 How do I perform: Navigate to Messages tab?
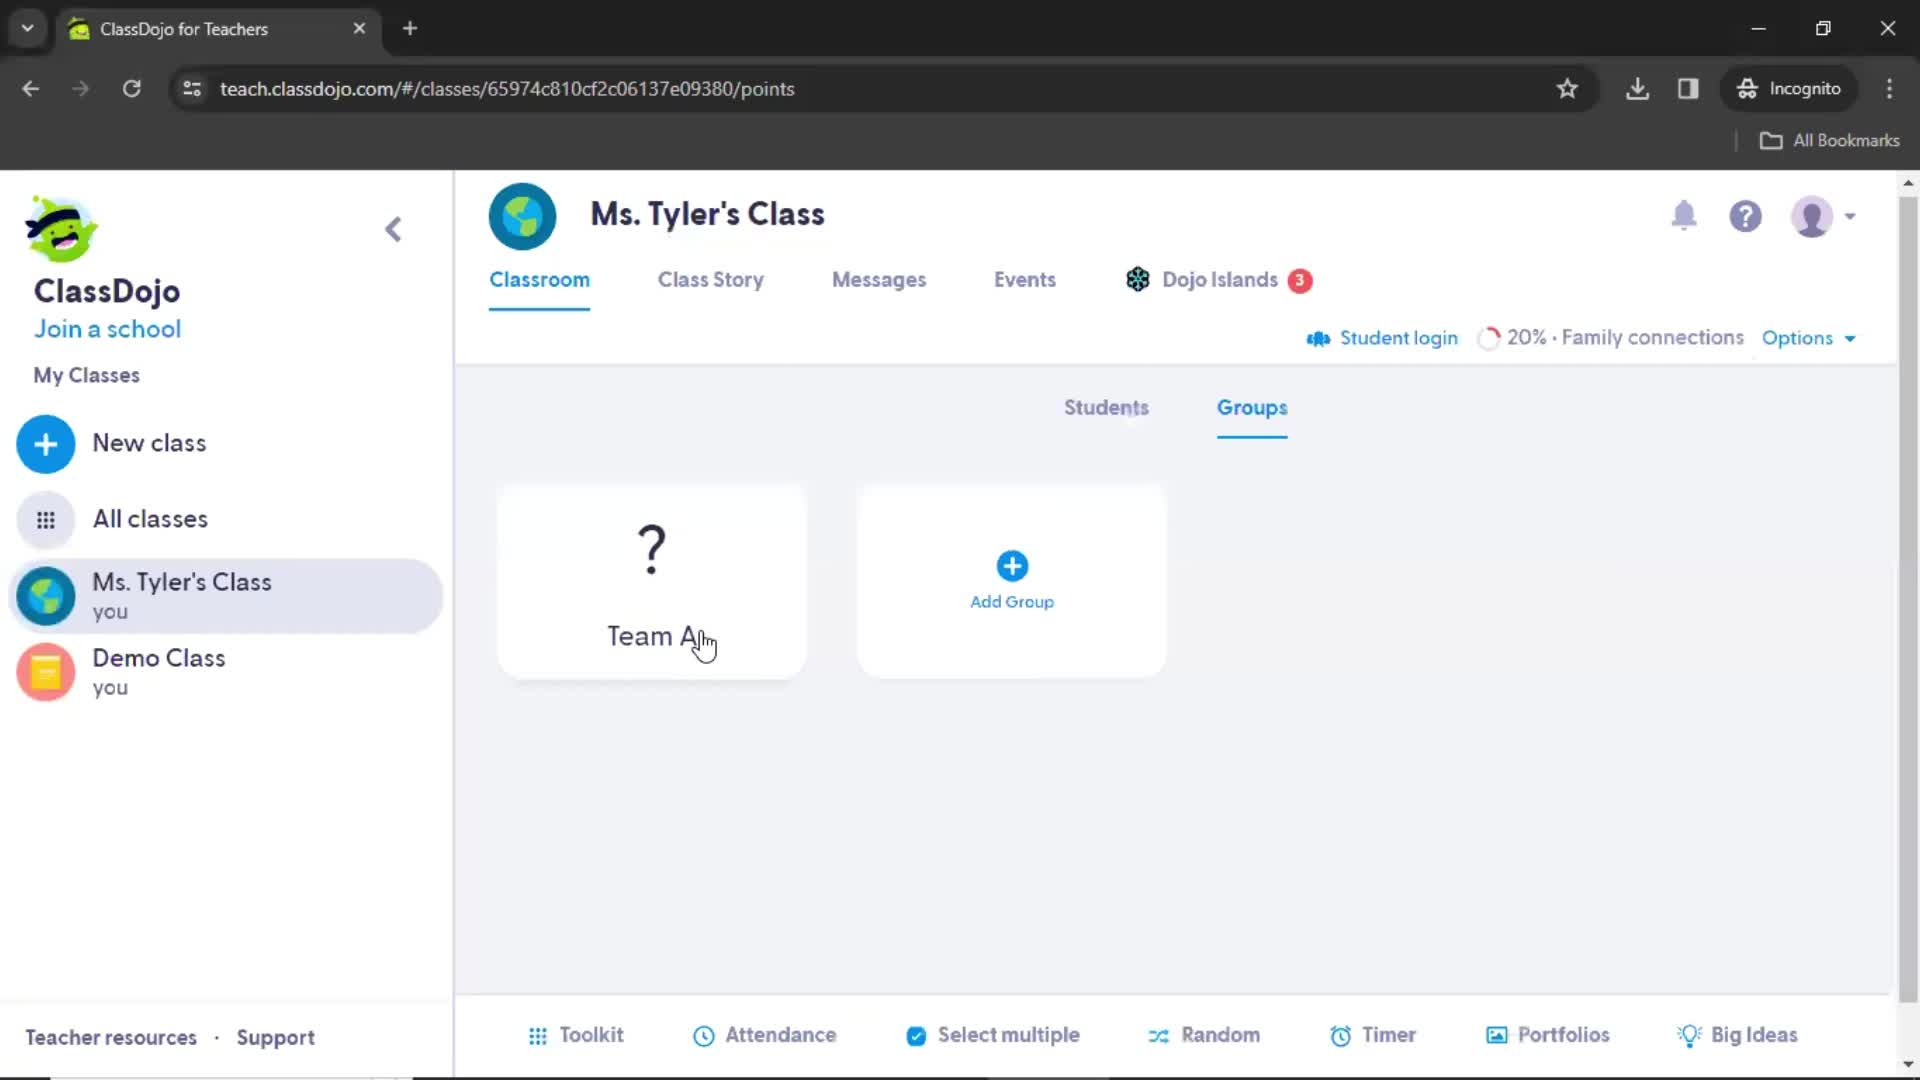tap(880, 280)
